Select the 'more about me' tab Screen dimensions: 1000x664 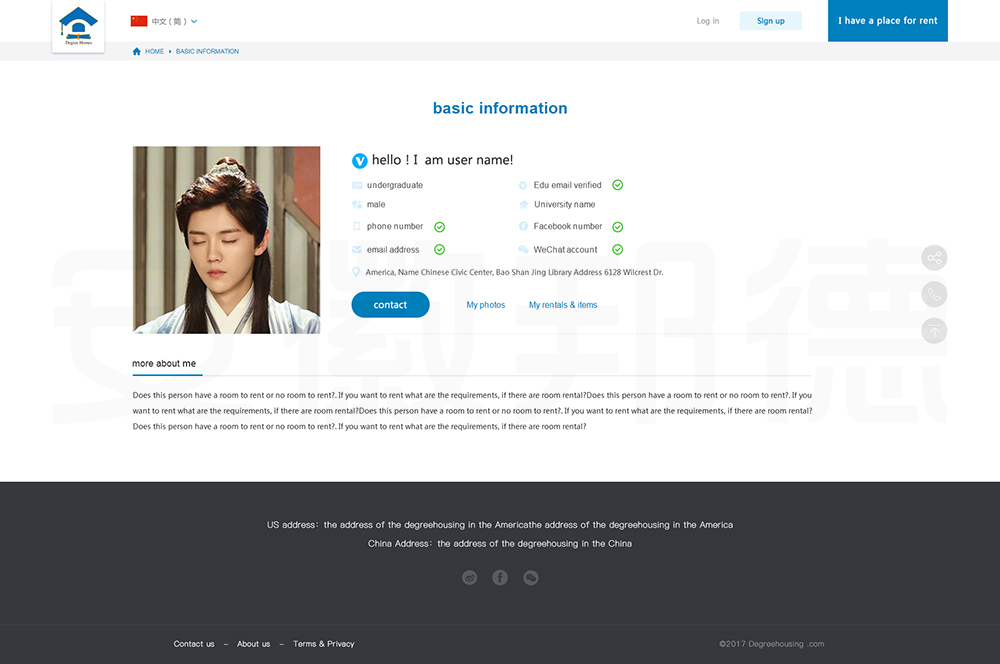pyautogui.click(x=164, y=364)
